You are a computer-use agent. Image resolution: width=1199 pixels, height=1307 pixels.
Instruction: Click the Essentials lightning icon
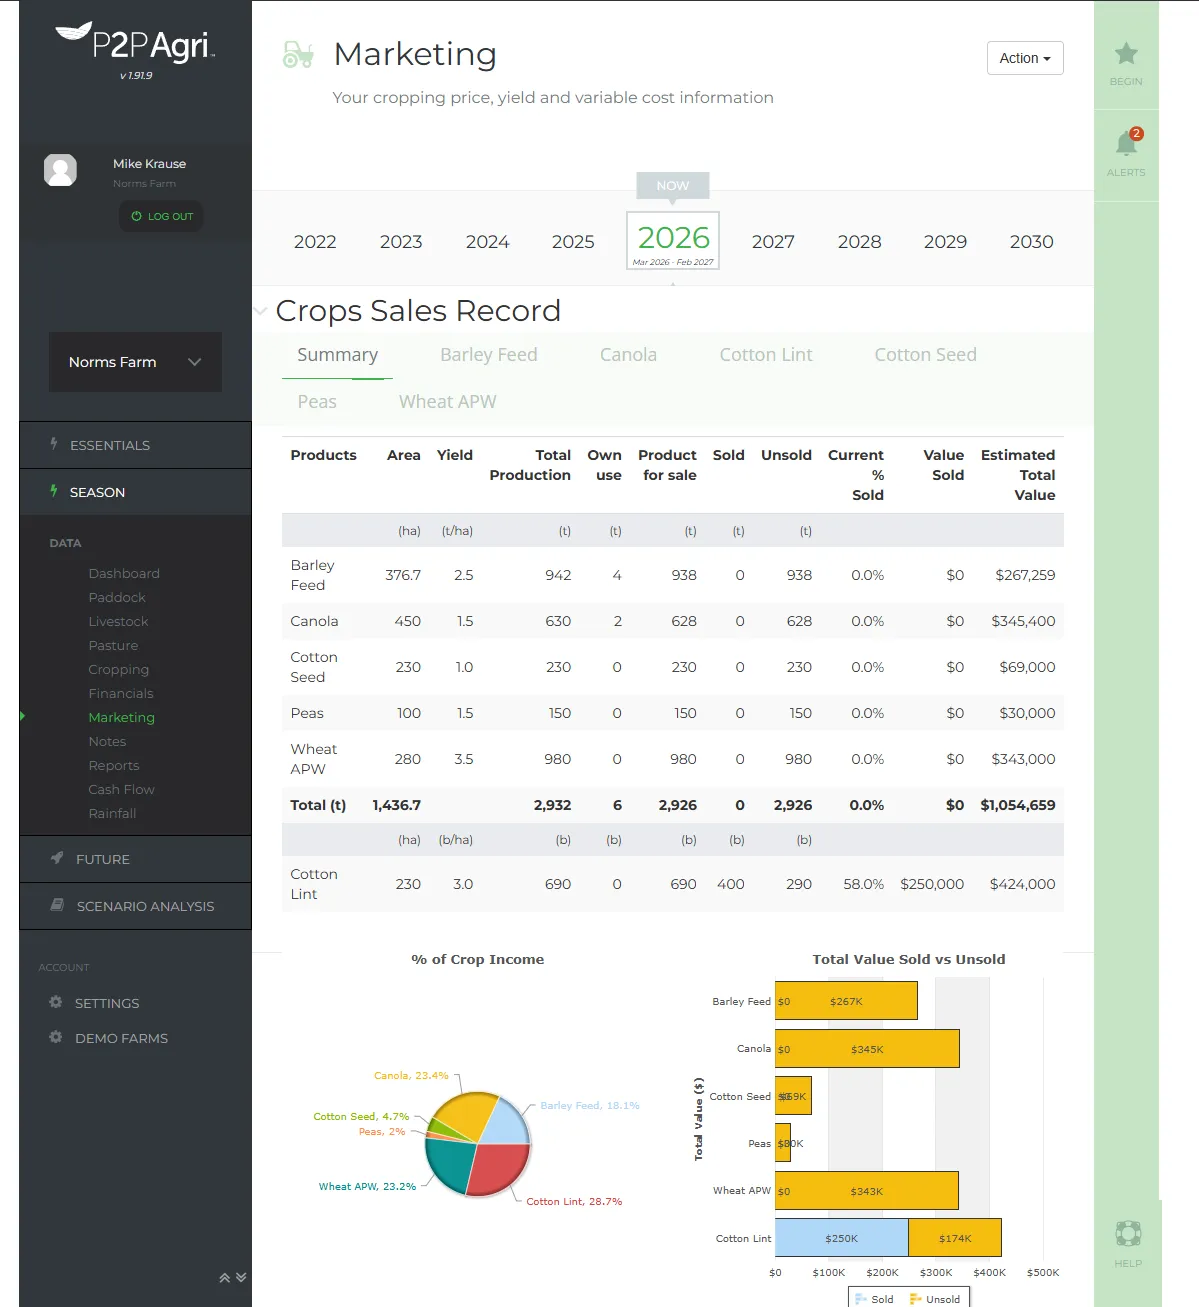click(x=55, y=444)
